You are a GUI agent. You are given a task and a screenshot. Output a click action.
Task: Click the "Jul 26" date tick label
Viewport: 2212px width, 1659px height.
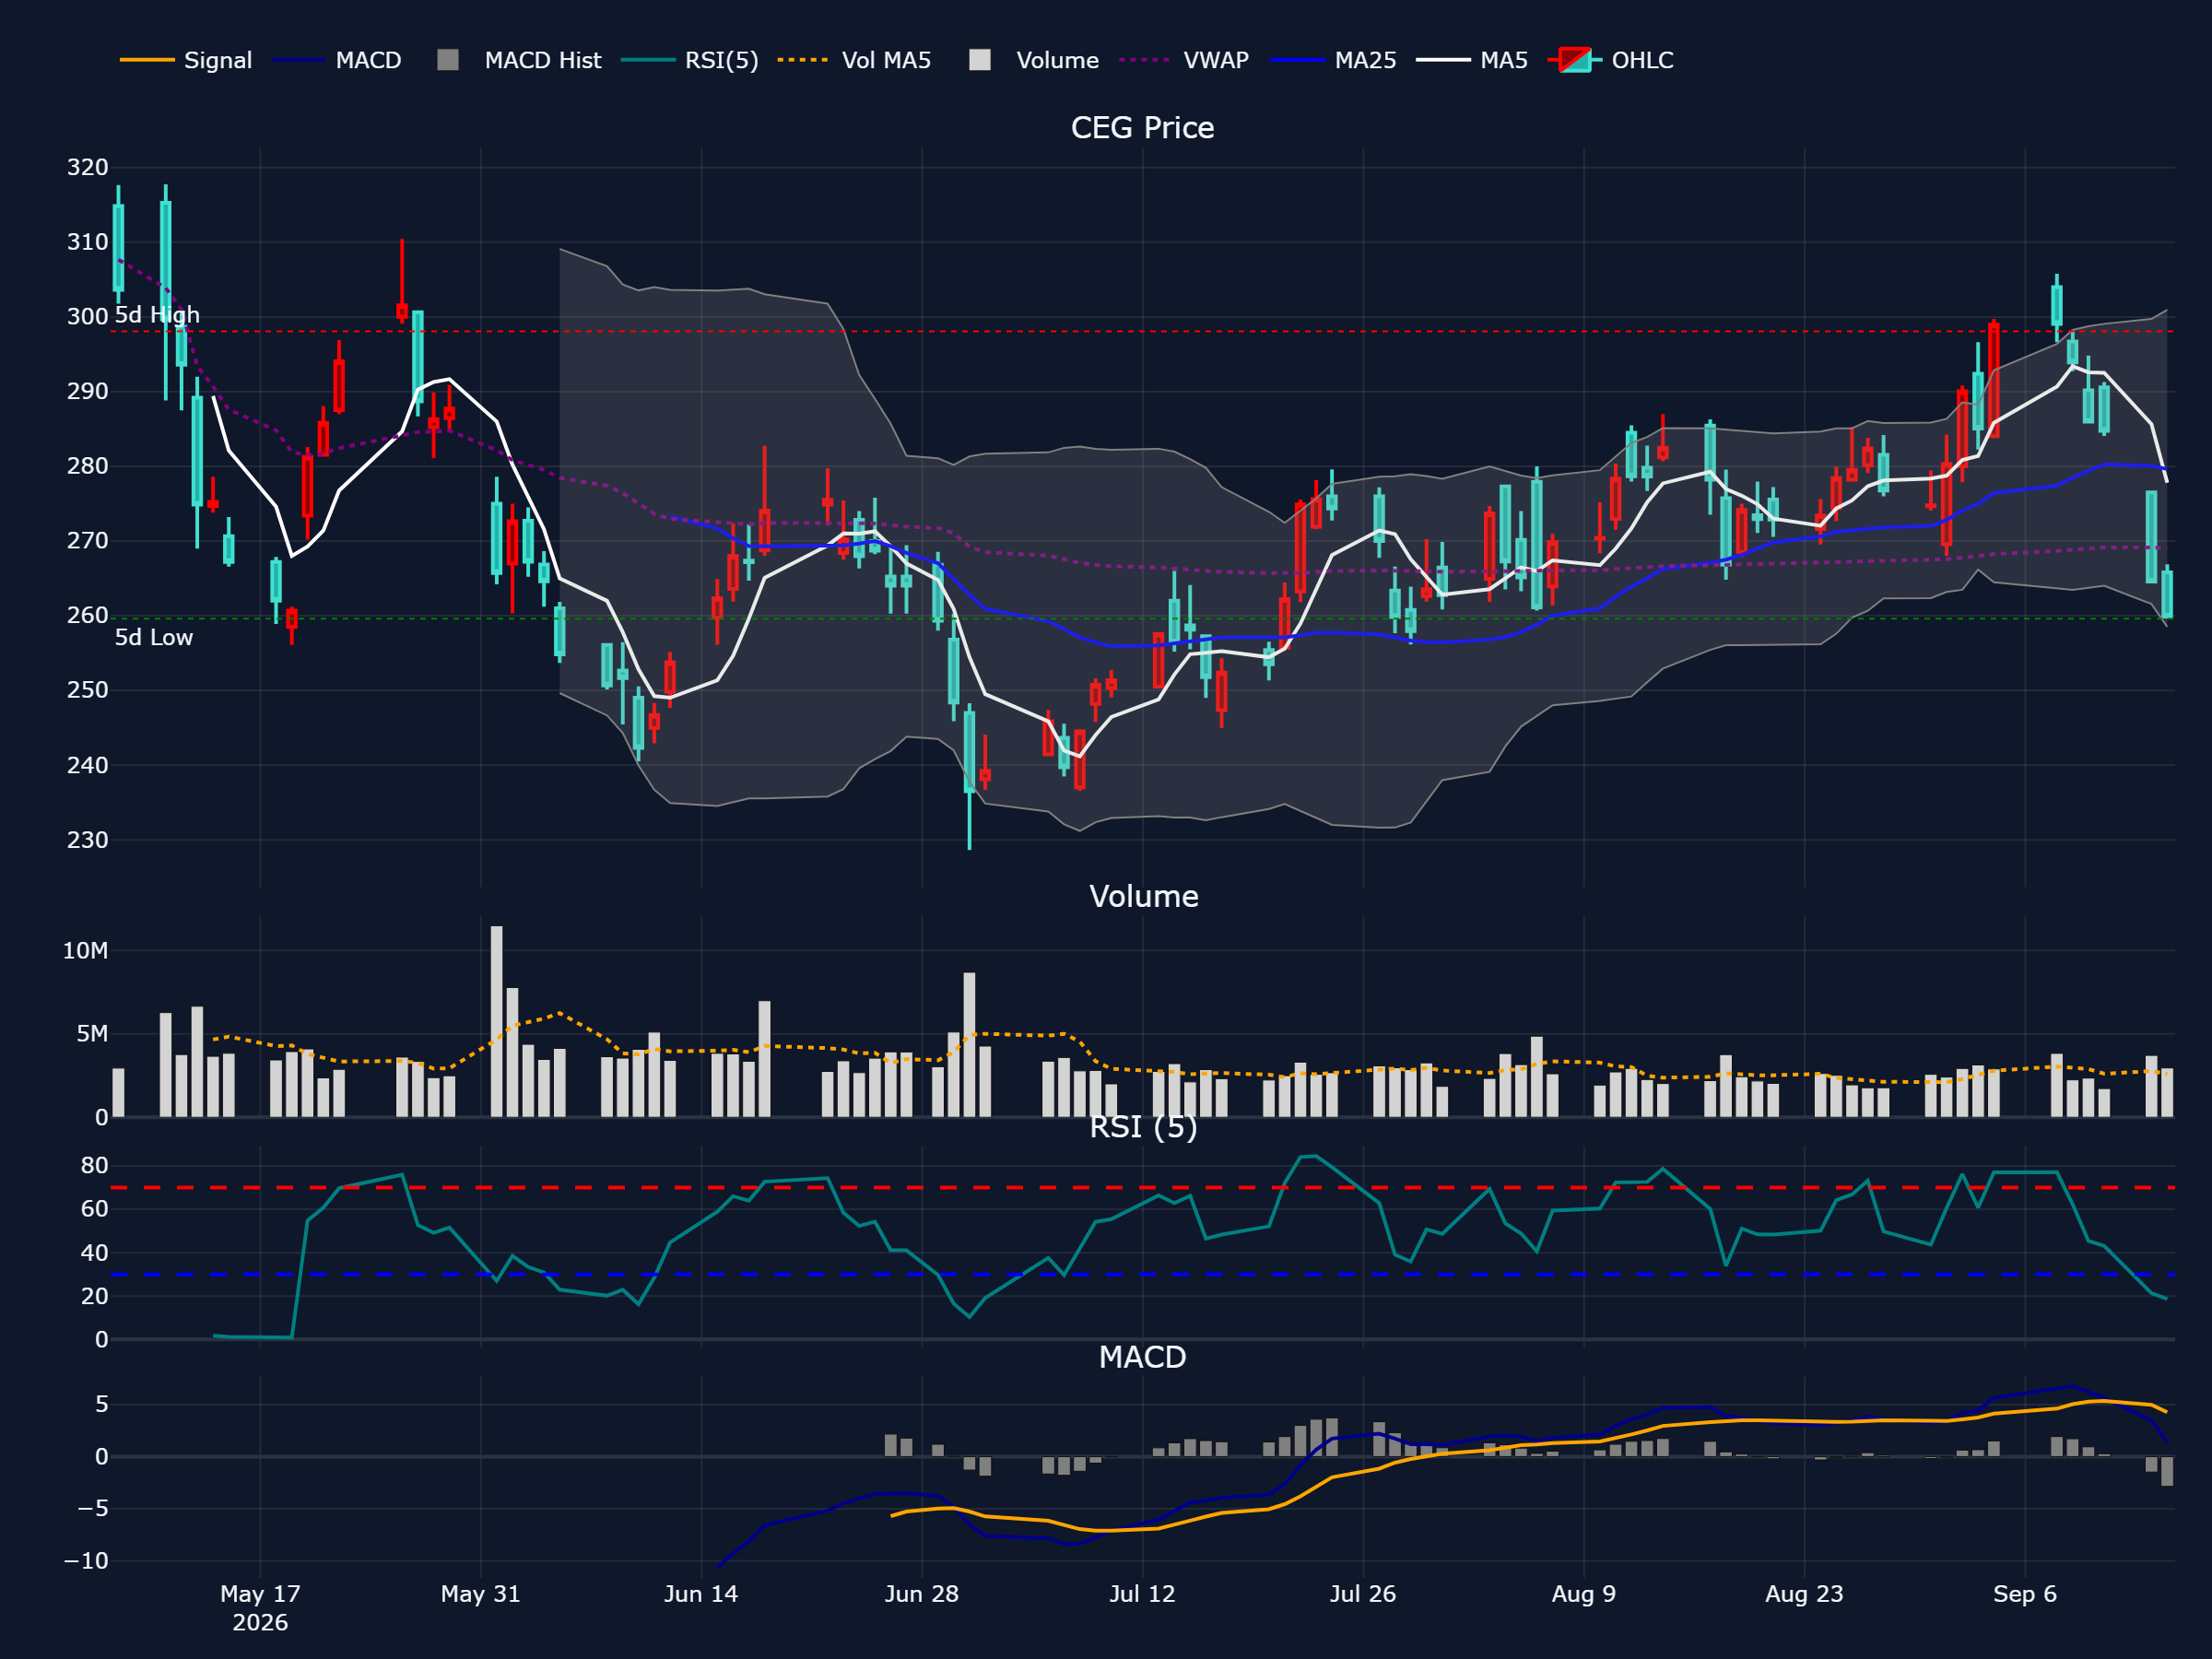click(1363, 1594)
